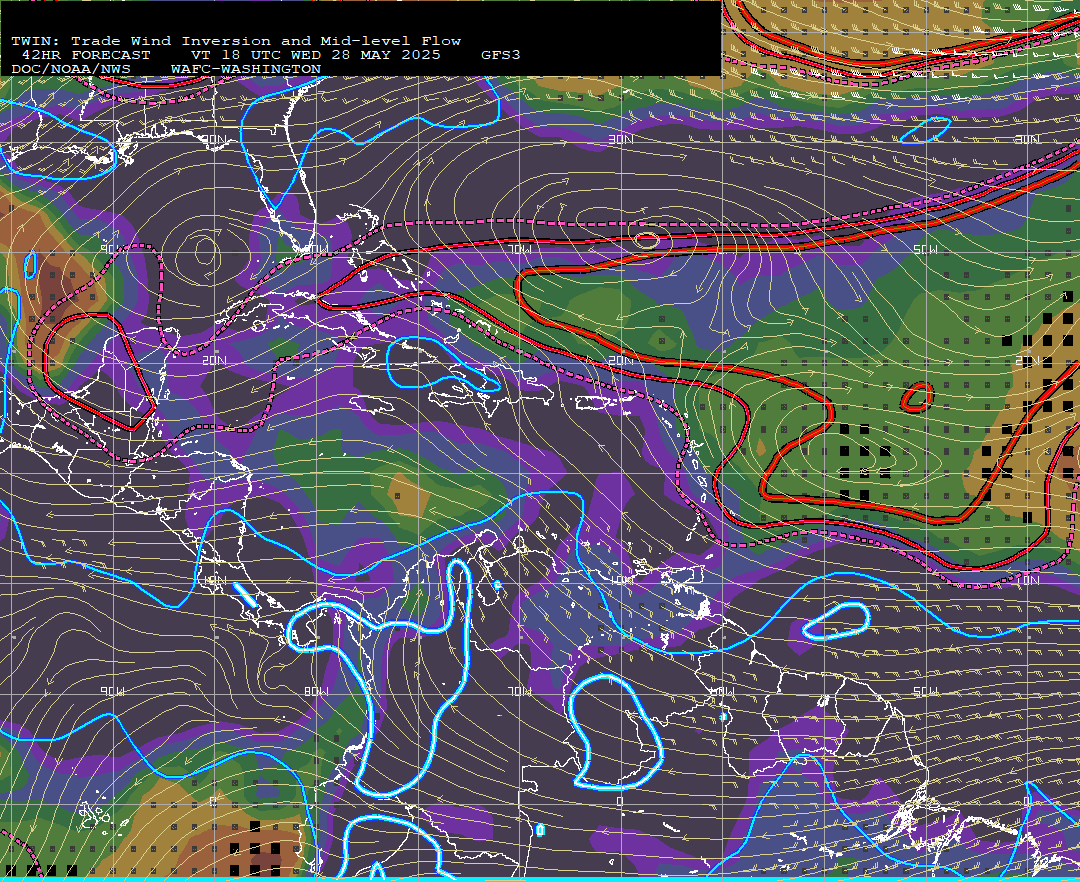Click the '50W' label over northern Brazil
The image size is (1080, 882).
coord(926,691)
